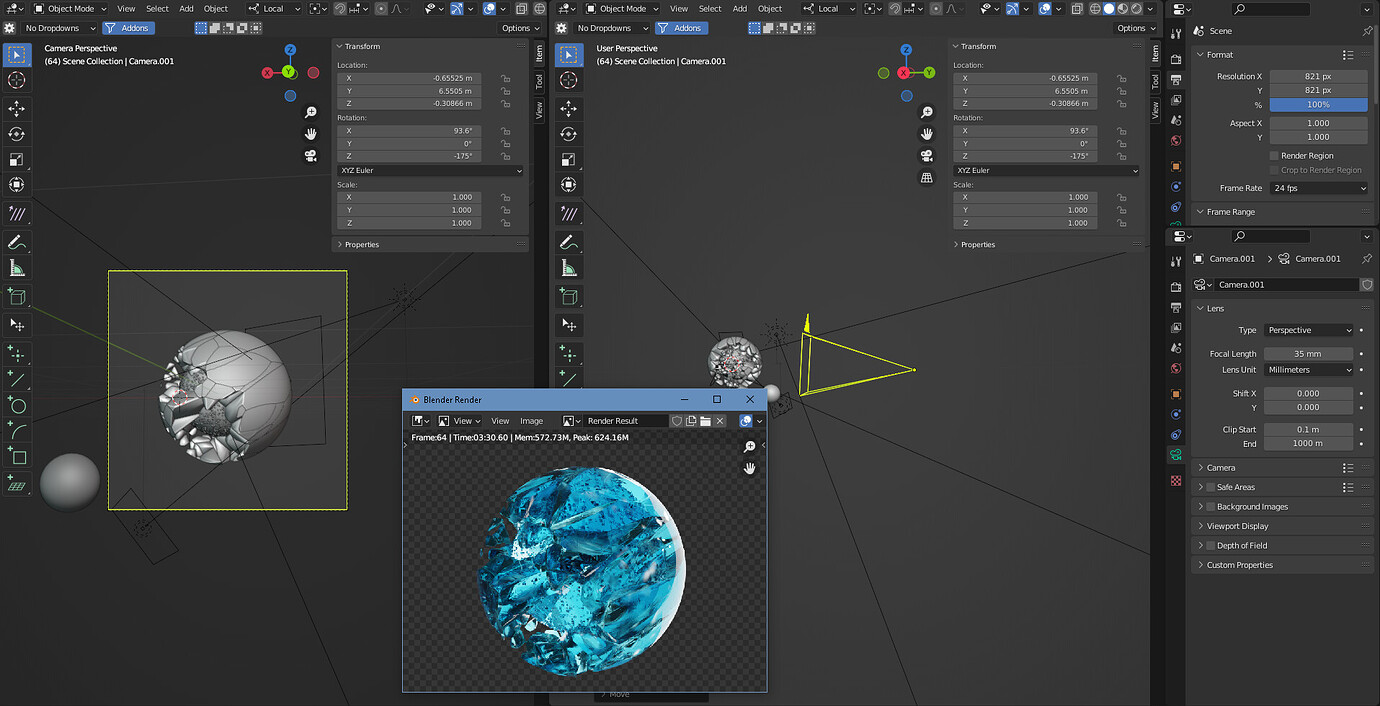
Task: Click the resolution percentage 100% slider
Action: coord(1318,105)
